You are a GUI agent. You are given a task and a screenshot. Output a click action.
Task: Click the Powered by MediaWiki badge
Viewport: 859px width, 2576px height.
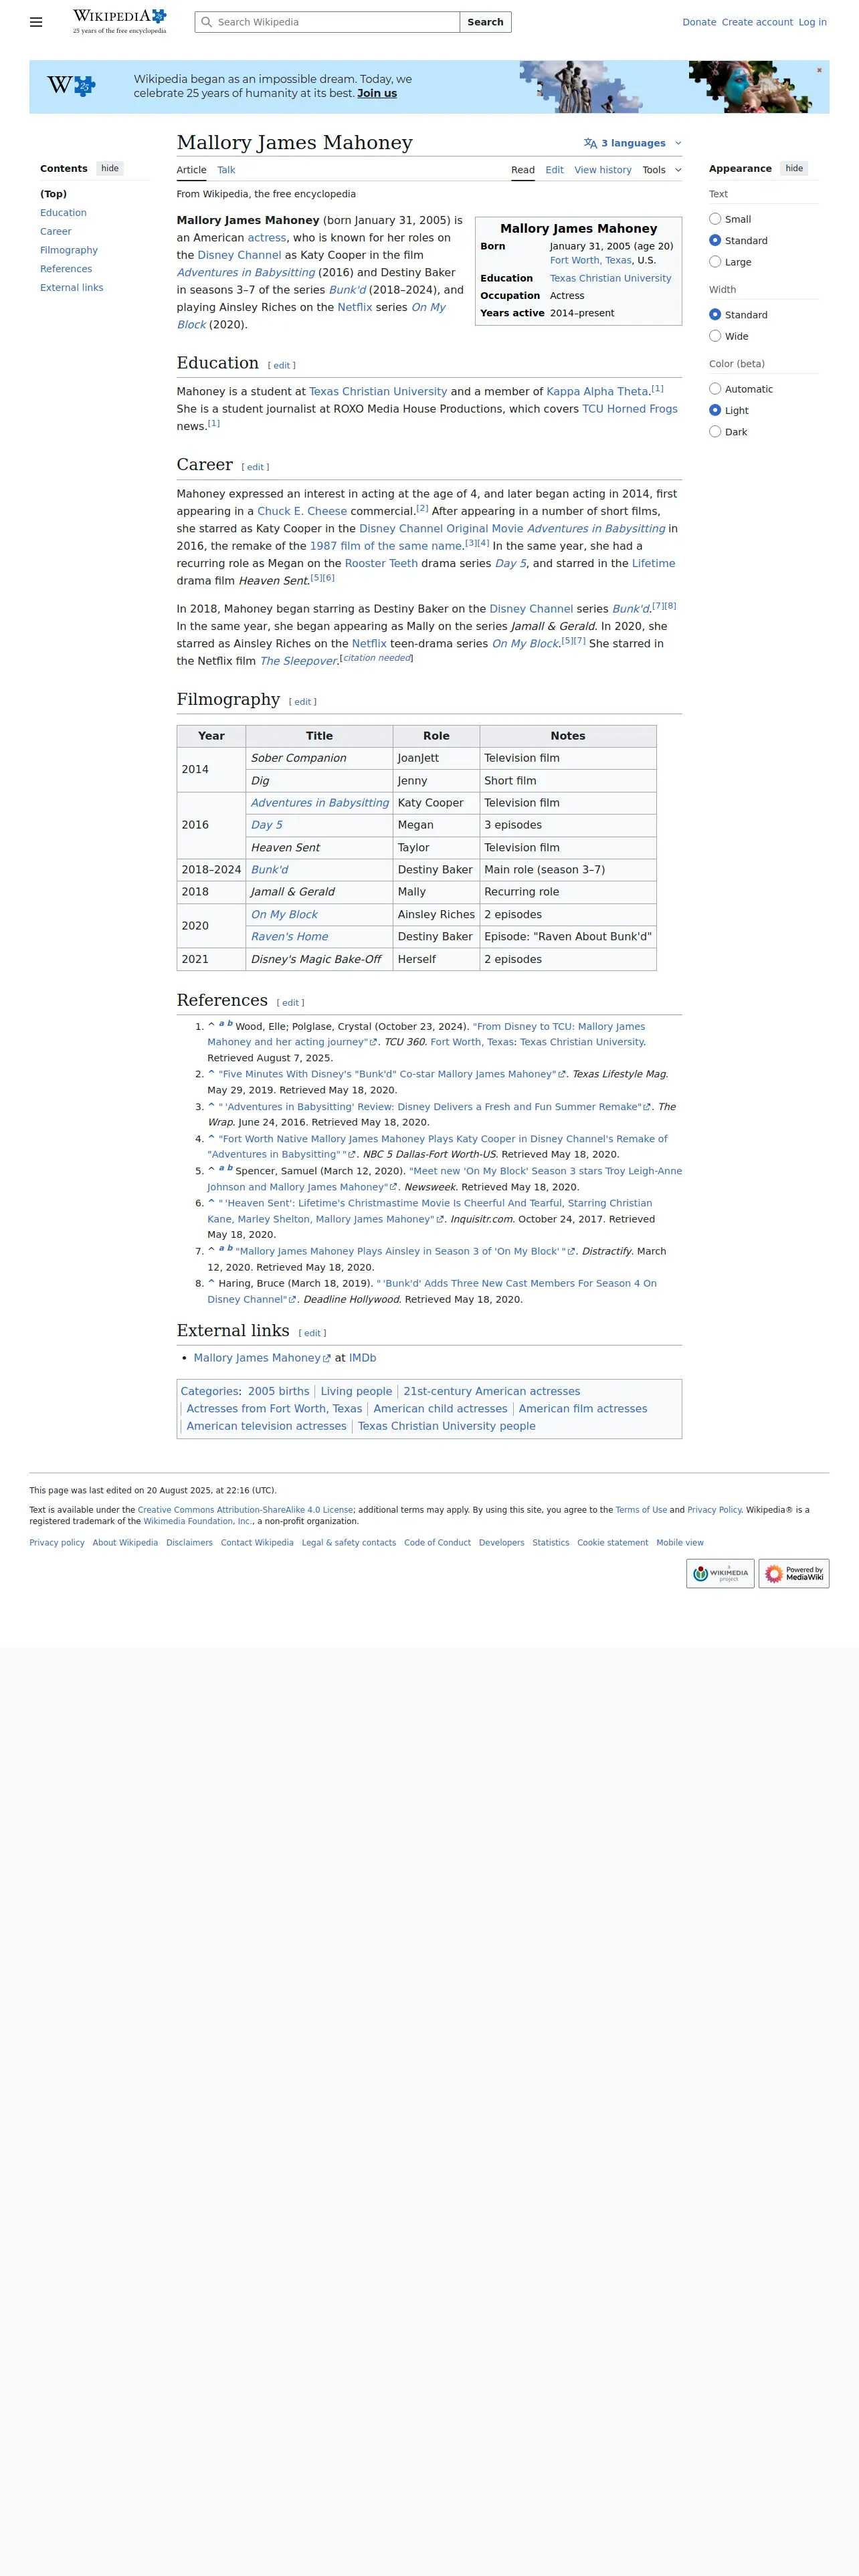(x=794, y=1573)
